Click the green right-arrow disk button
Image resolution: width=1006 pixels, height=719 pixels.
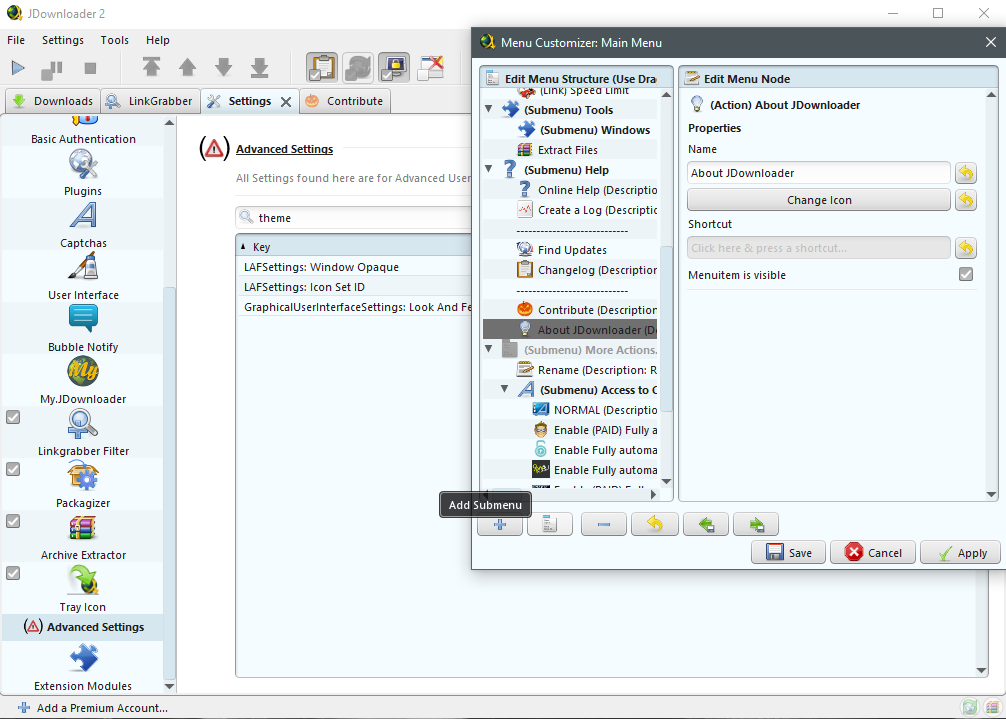point(756,524)
